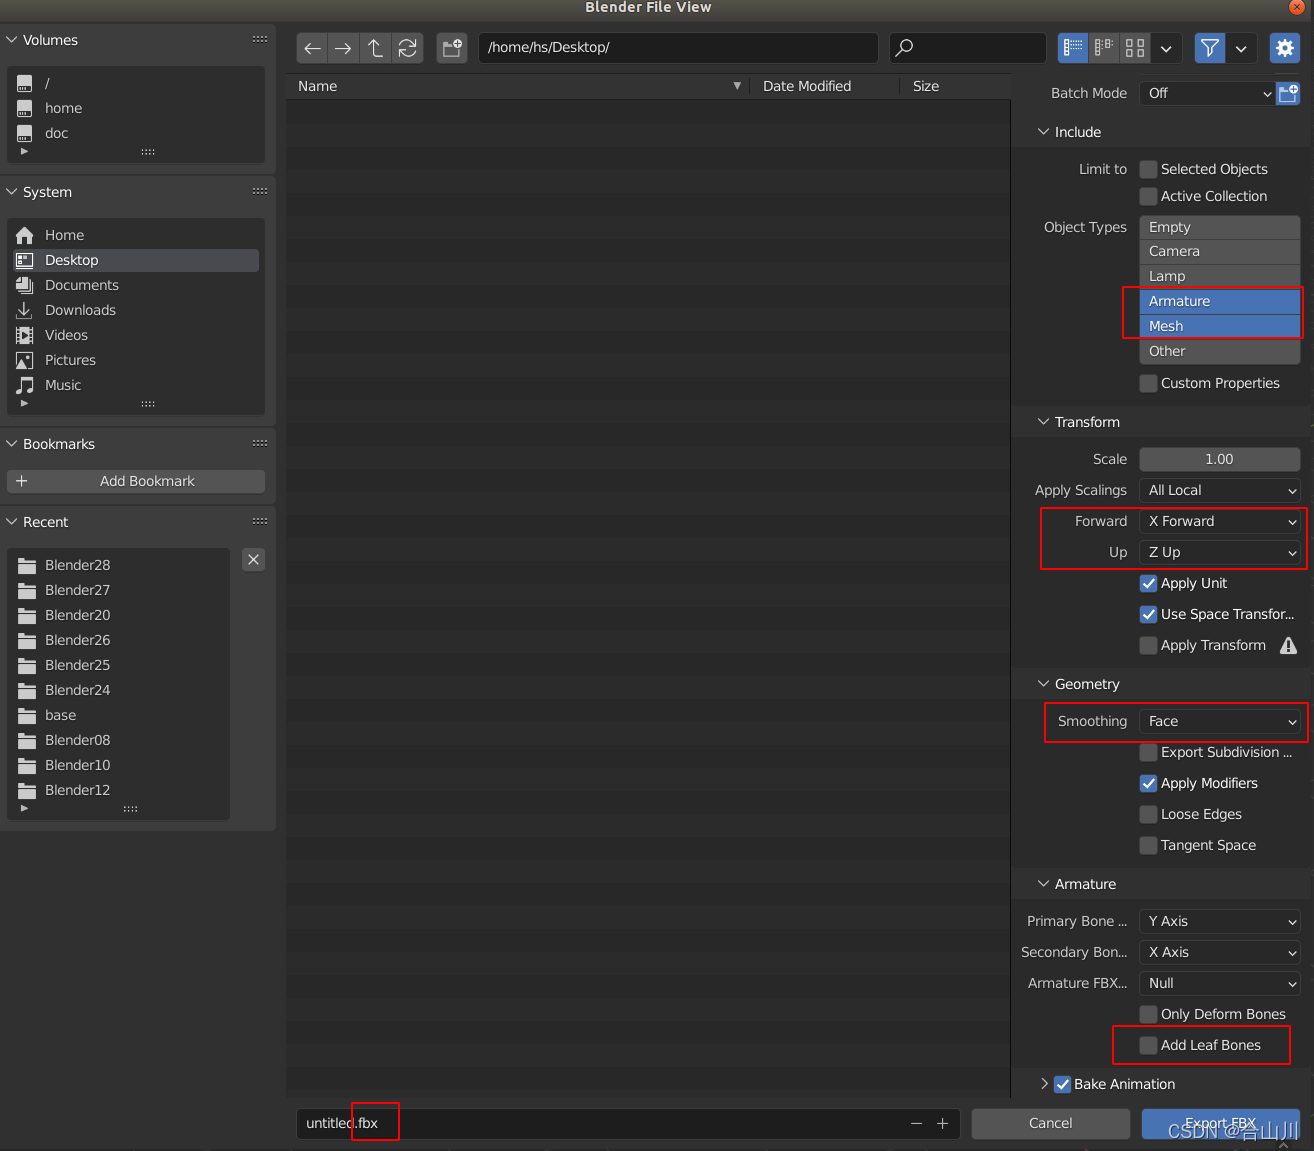Screen dimensions: 1314x1151
Task: Enable Selected Objects limit
Action: (x=1148, y=170)
